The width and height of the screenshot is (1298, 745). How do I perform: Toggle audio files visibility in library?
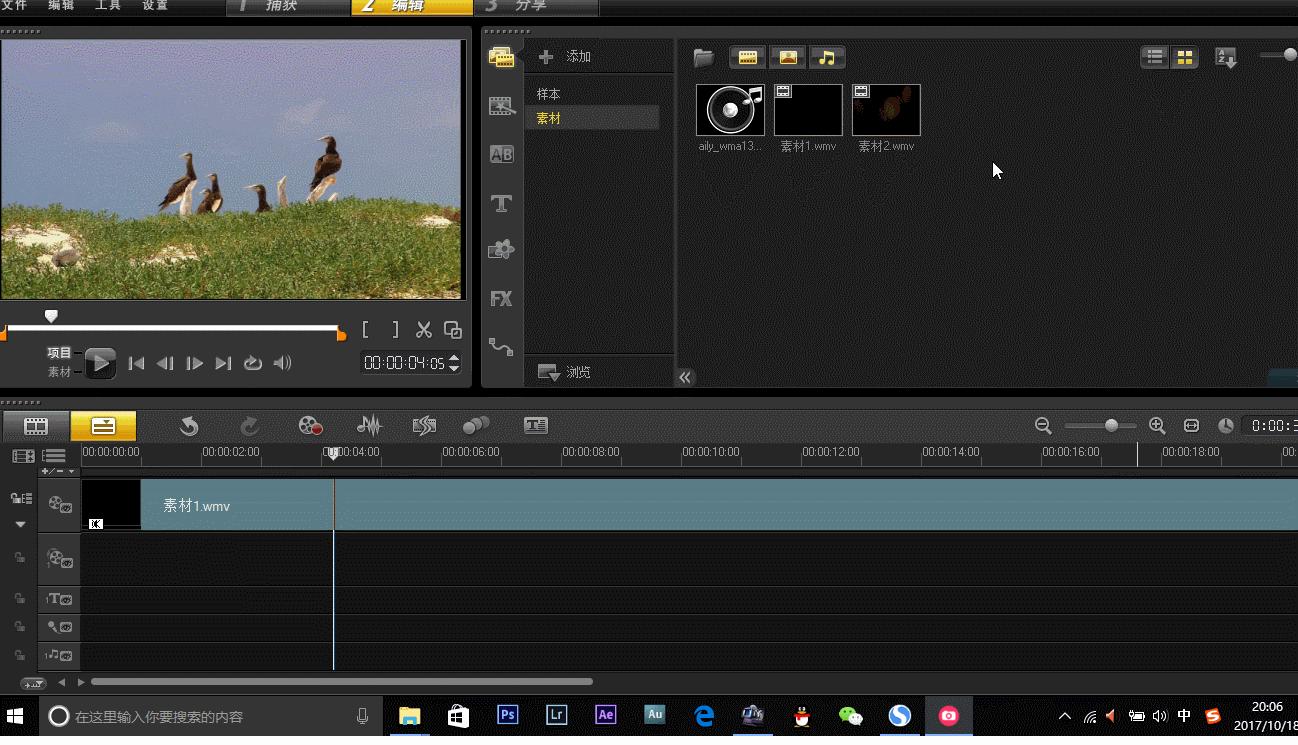pos(827,58)
